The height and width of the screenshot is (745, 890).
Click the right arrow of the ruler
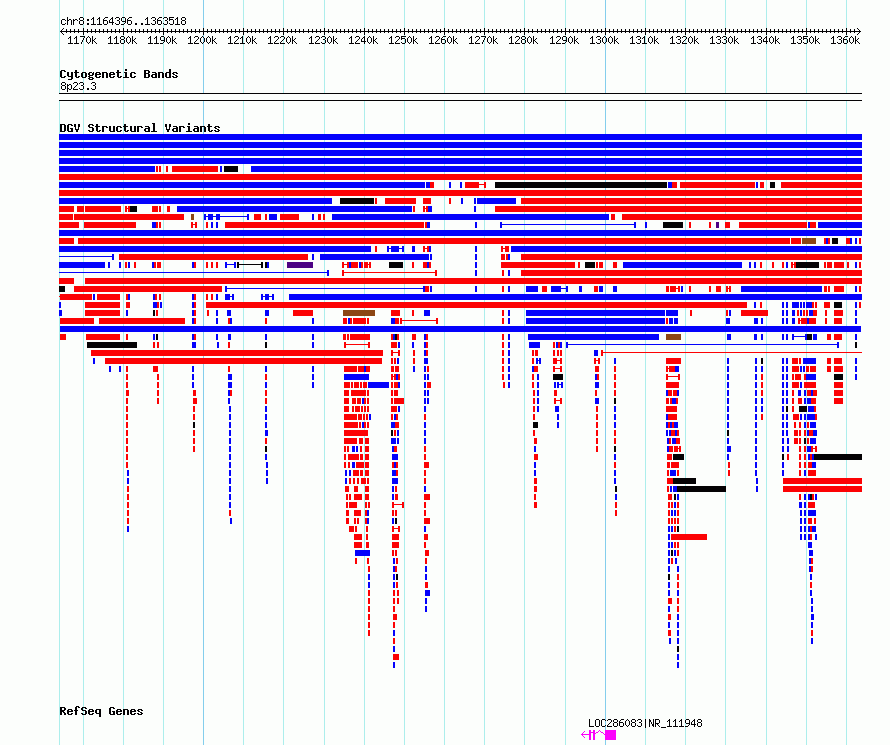tap(859, 32)
